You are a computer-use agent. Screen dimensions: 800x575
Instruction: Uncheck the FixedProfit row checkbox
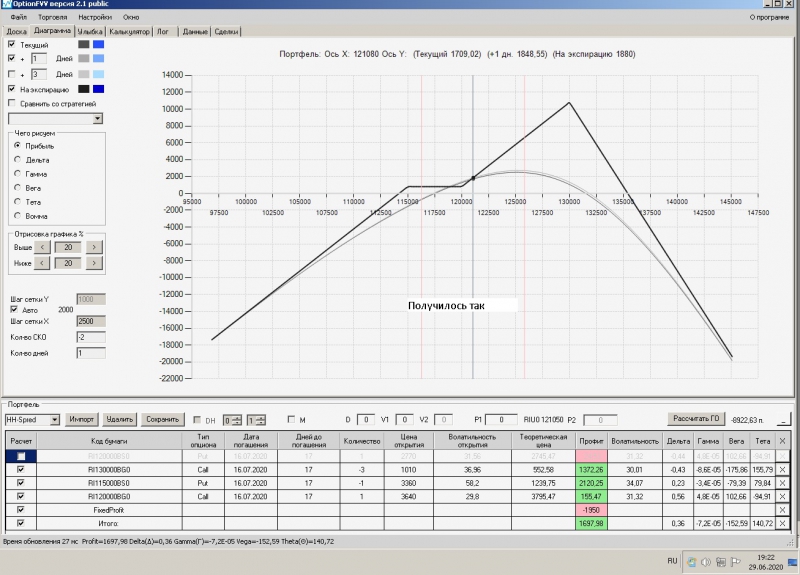click(21, 509)
